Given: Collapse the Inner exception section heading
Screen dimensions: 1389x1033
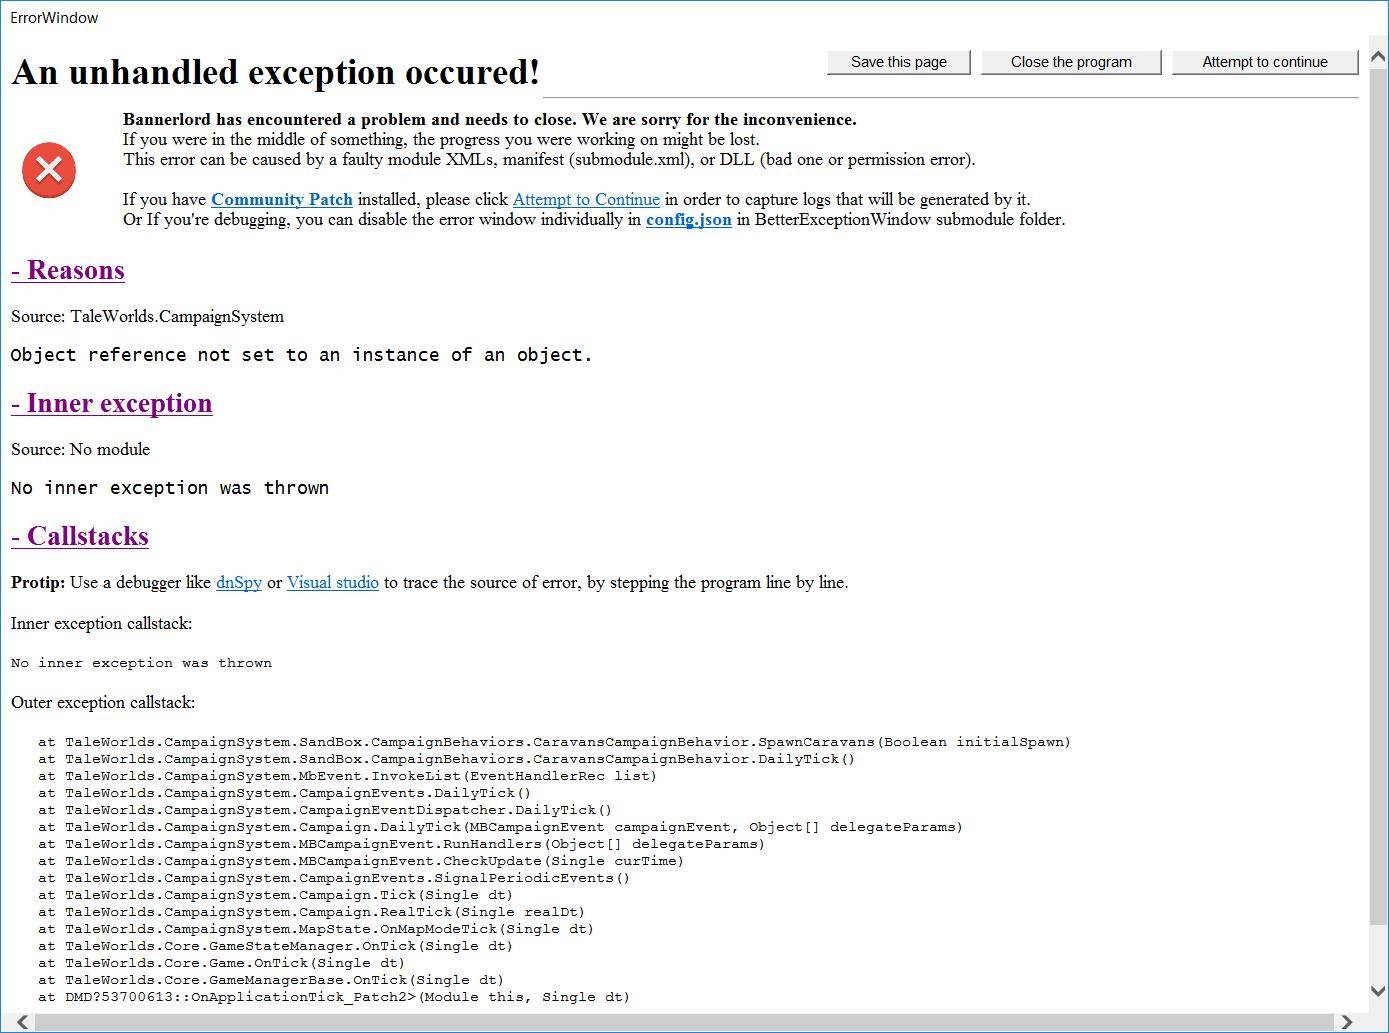Looking at the screenshot, I should pyautogui.click(x=112, y=403).
